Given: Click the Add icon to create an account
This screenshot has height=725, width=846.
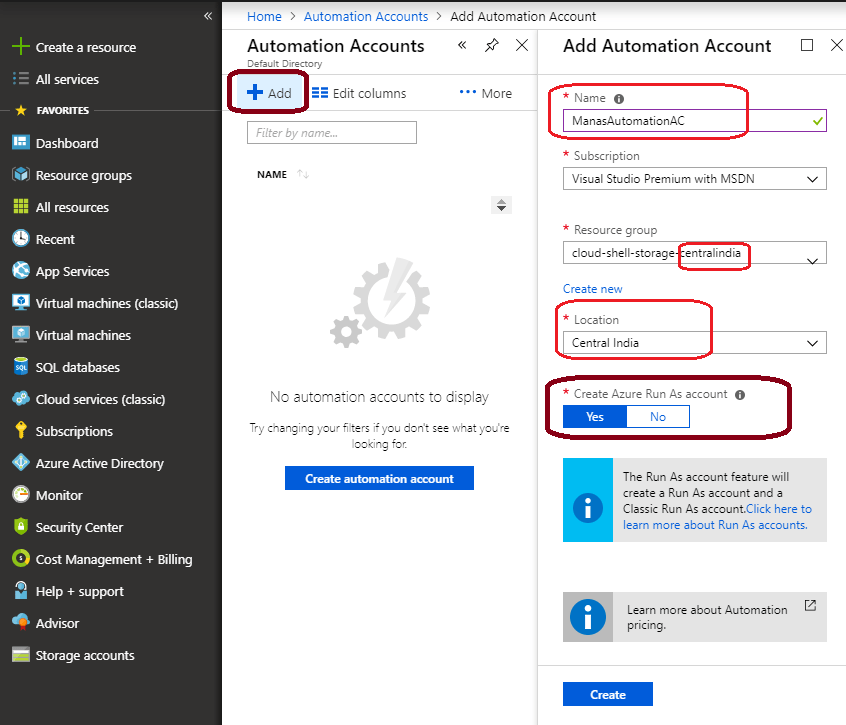Looking at the screenshot, I should [266, 92].
